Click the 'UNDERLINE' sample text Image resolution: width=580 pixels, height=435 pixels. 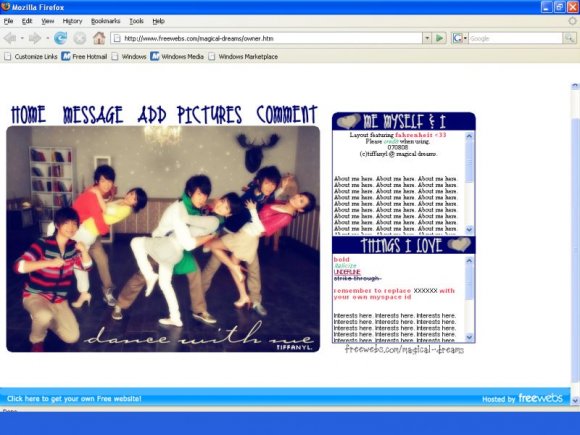click(347, 272)
